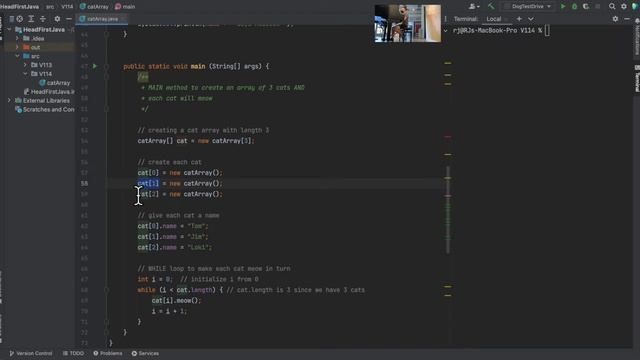The width and height of the screenshot is (640, 360).
Task: Select HeadFirstJava.iml file in tree
Action: tap(49, 92)
